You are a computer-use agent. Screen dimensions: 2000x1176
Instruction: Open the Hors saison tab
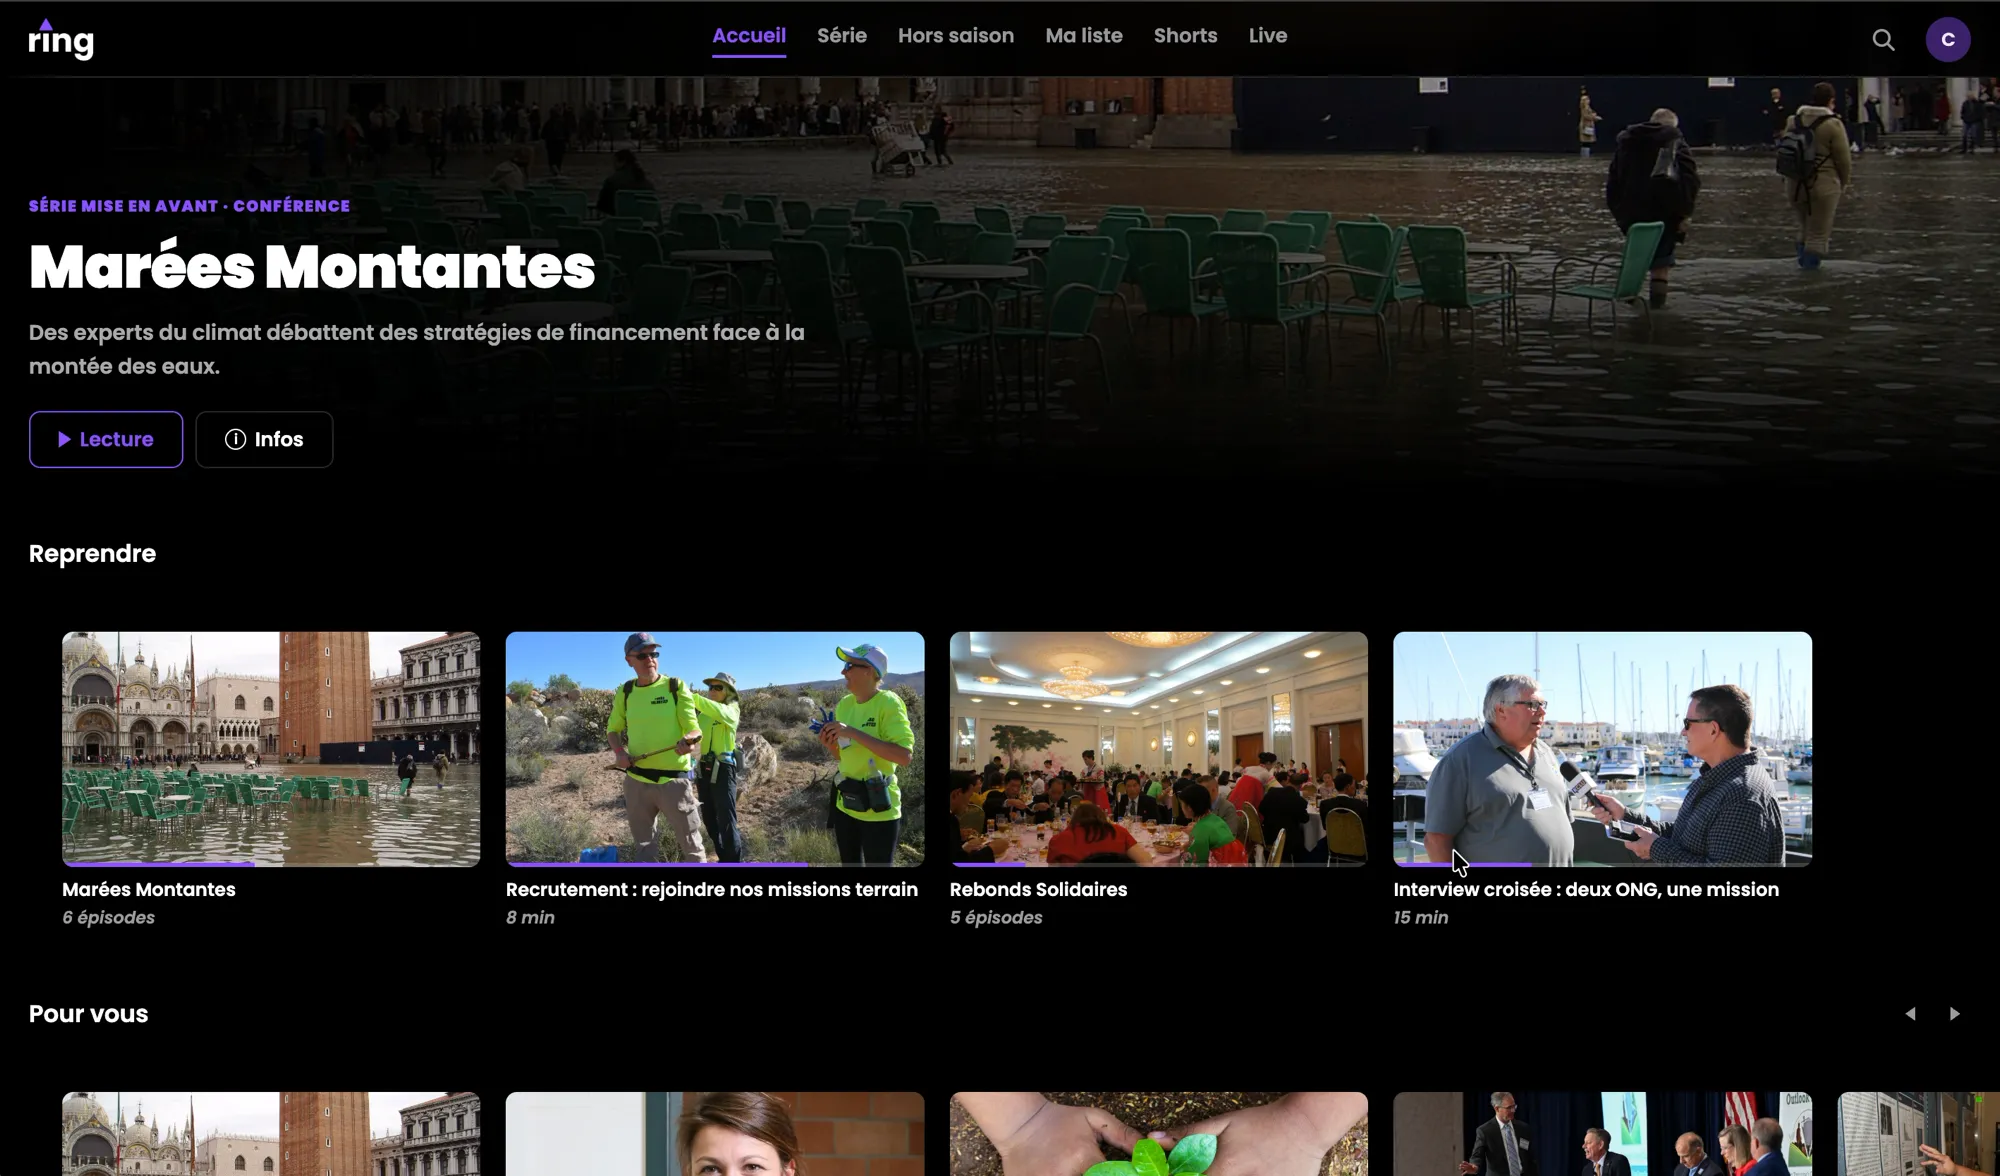(955, 36)
